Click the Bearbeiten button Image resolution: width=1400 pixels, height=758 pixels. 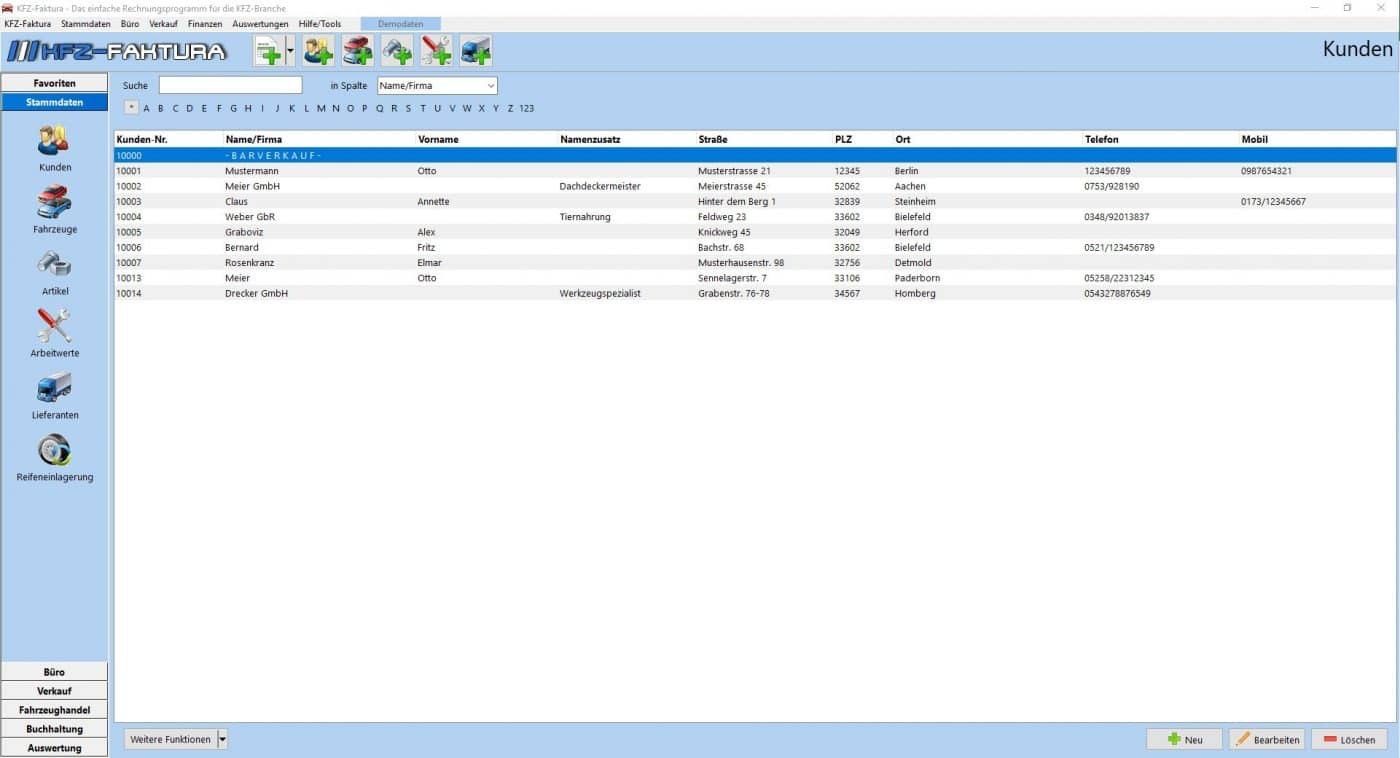[1267, 739]
